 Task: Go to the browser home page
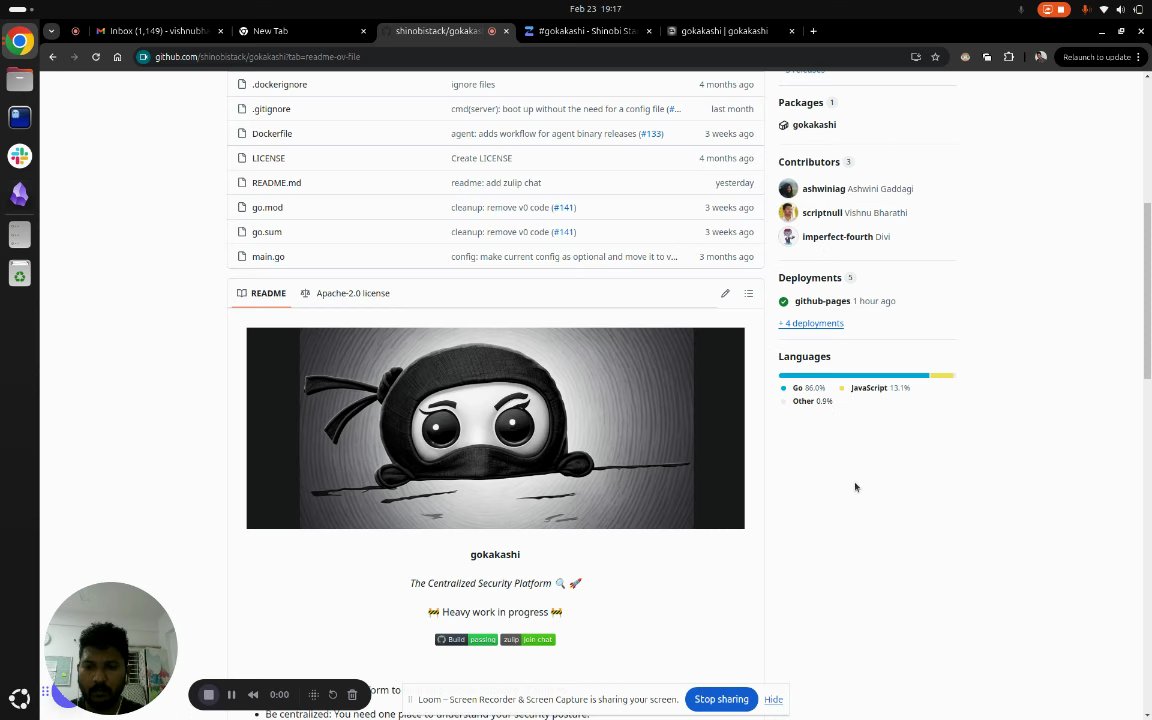pos(118,57)
